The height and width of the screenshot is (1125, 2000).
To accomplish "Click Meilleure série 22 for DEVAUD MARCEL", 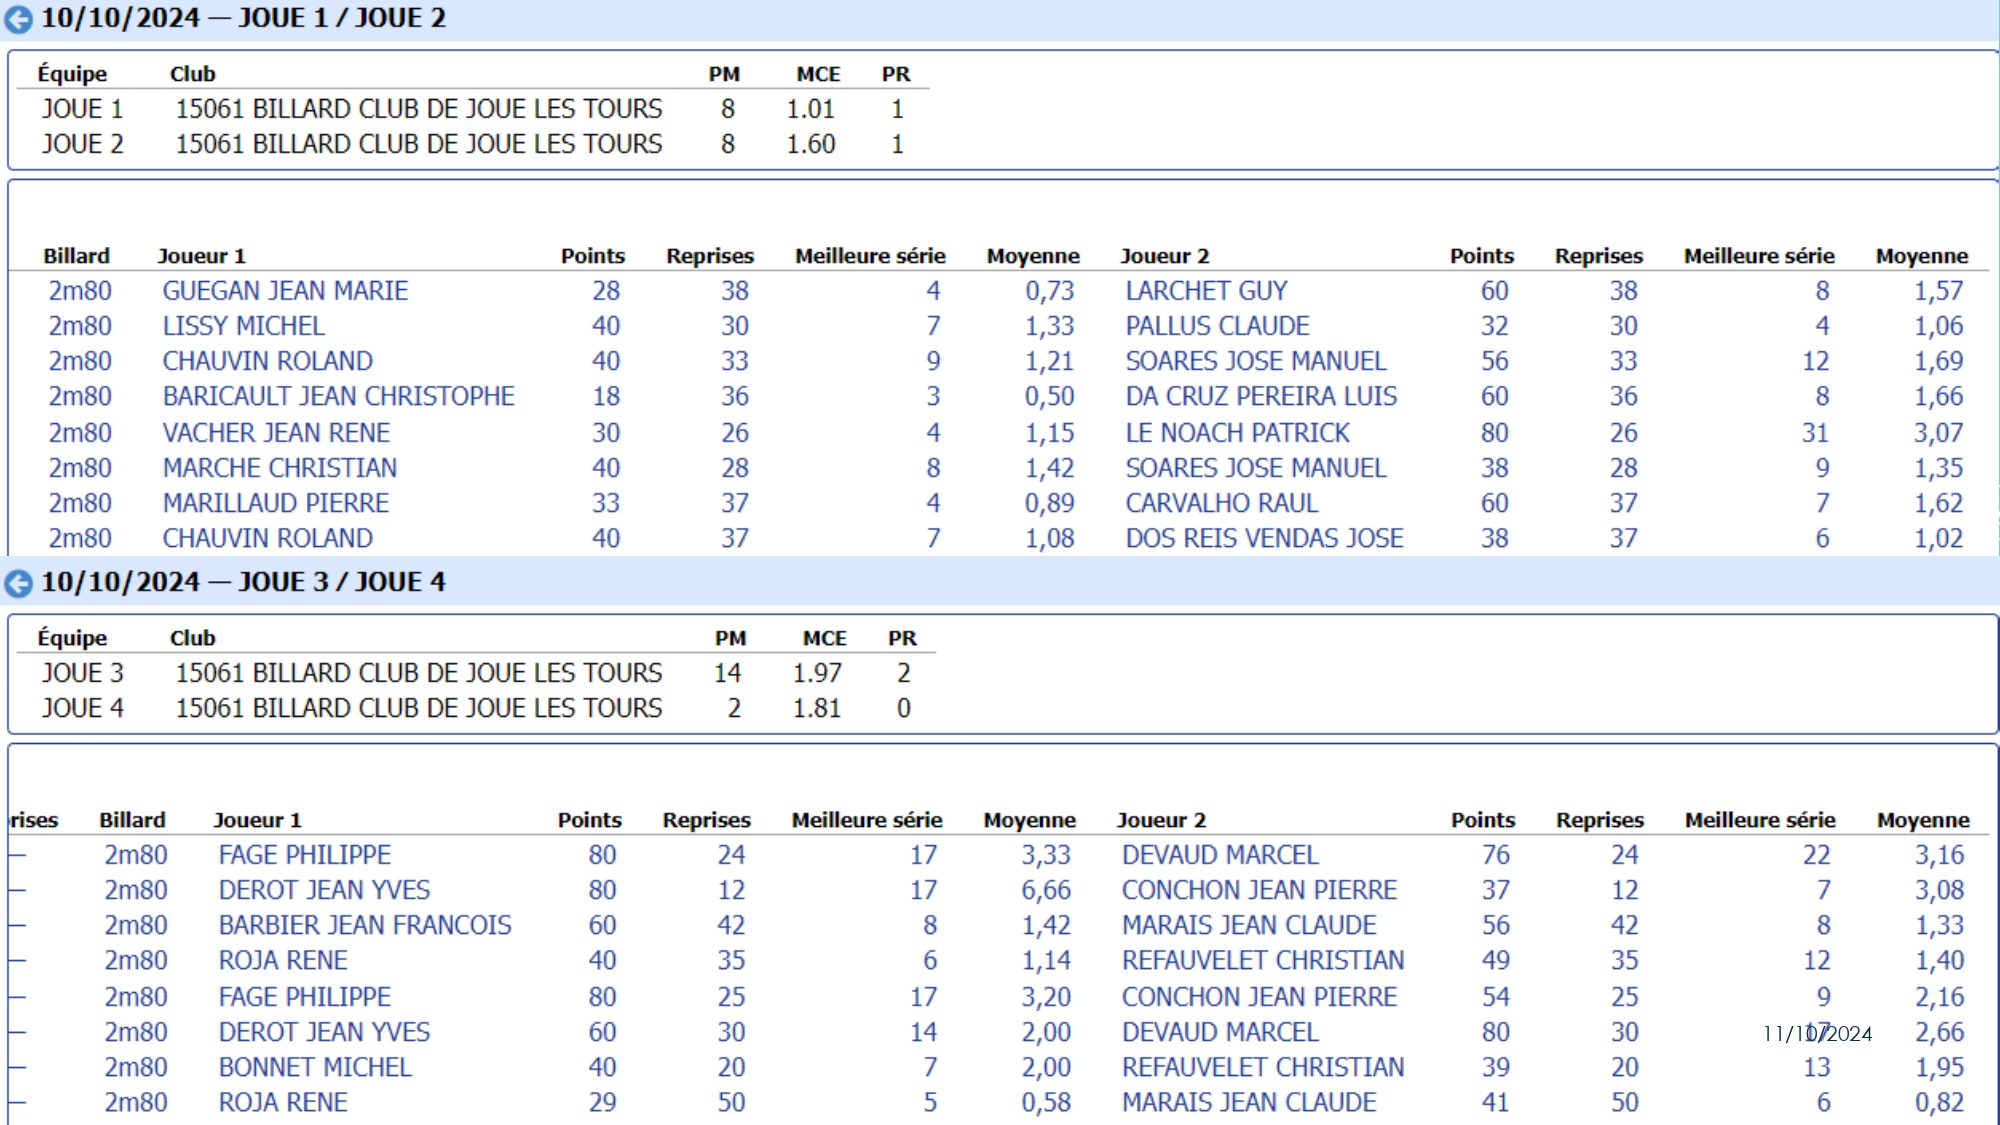I will coord(1816,855).
